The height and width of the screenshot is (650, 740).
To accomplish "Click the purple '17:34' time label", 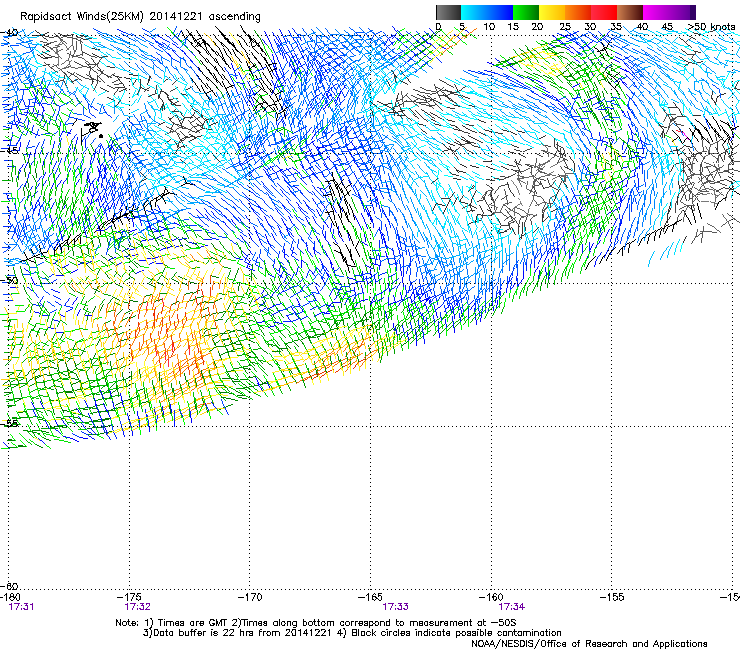I will click(512, 607).
